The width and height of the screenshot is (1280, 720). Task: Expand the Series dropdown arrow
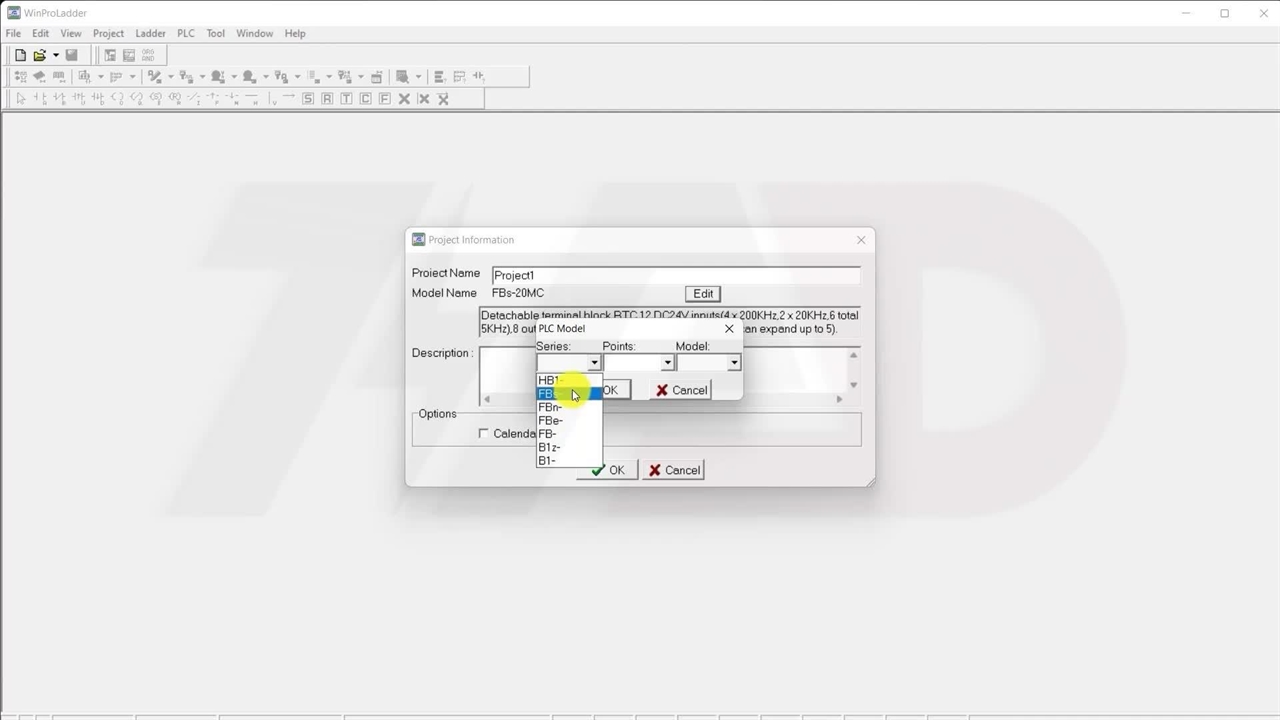[x=594, y=363]
